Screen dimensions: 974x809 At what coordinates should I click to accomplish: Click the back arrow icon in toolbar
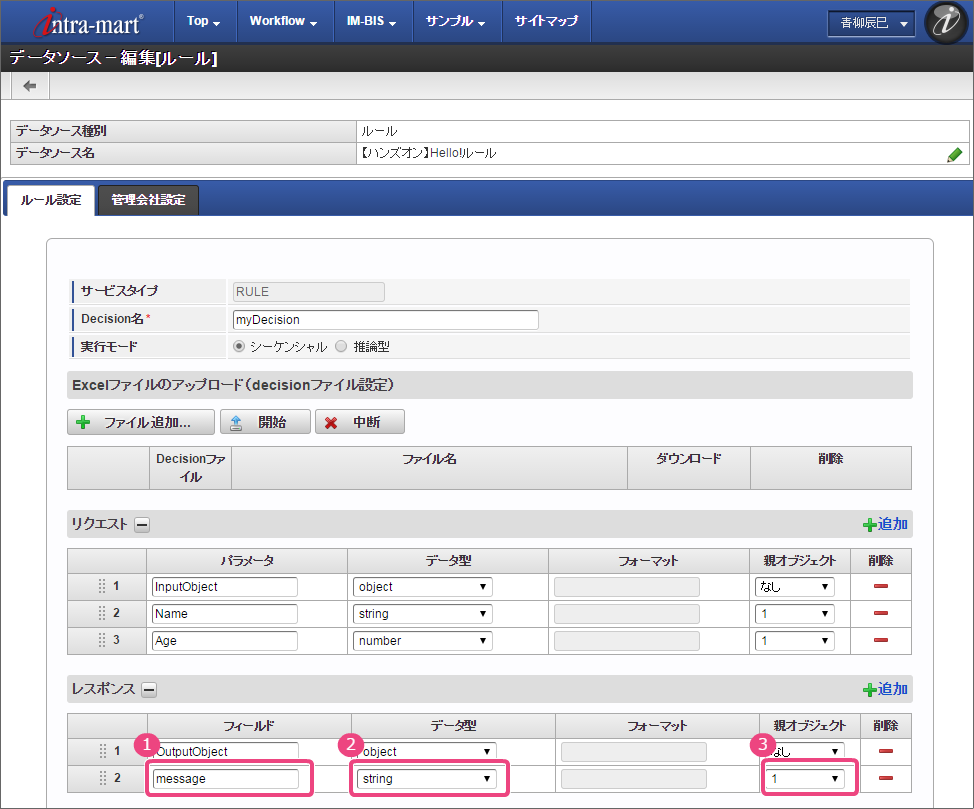pos(30,86)
